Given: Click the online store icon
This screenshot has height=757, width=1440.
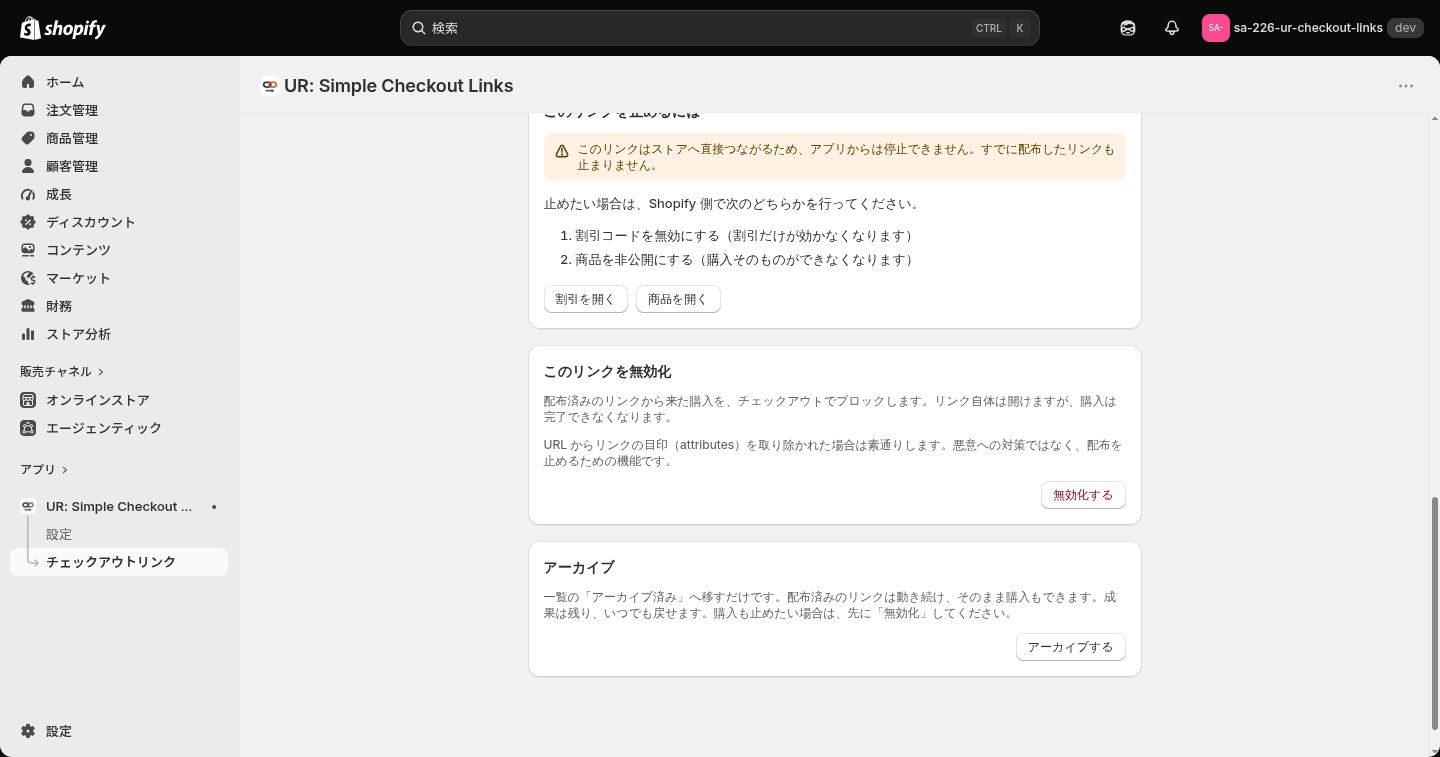Looking at the screenshot, I should (28, 400).
